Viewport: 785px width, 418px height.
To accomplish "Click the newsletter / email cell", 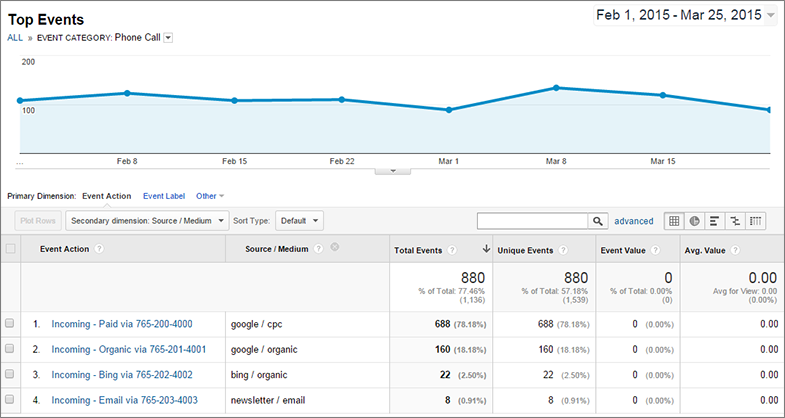I will [x=268, y=400].
